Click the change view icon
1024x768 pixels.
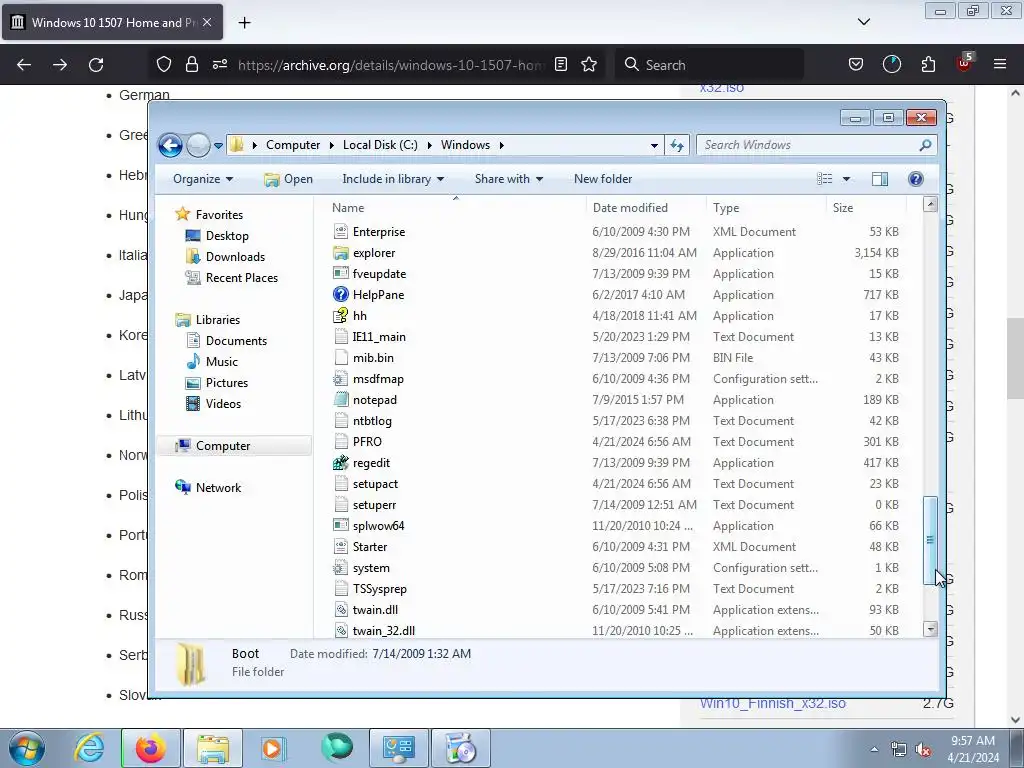[825, 179]
